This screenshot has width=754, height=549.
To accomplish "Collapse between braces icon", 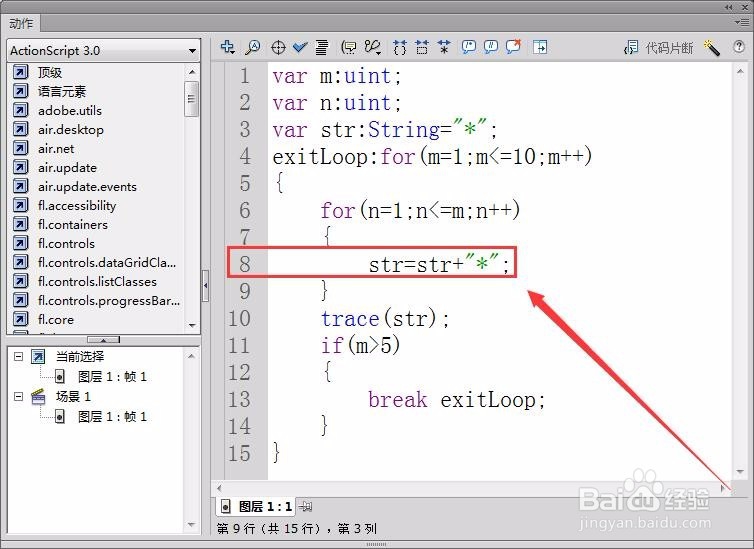I will pos(400,47).
